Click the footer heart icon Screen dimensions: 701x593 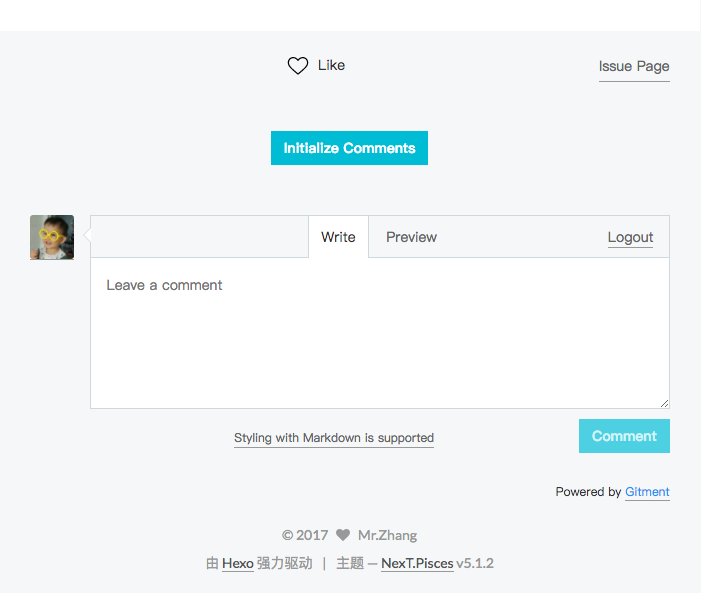coord(343,535)
